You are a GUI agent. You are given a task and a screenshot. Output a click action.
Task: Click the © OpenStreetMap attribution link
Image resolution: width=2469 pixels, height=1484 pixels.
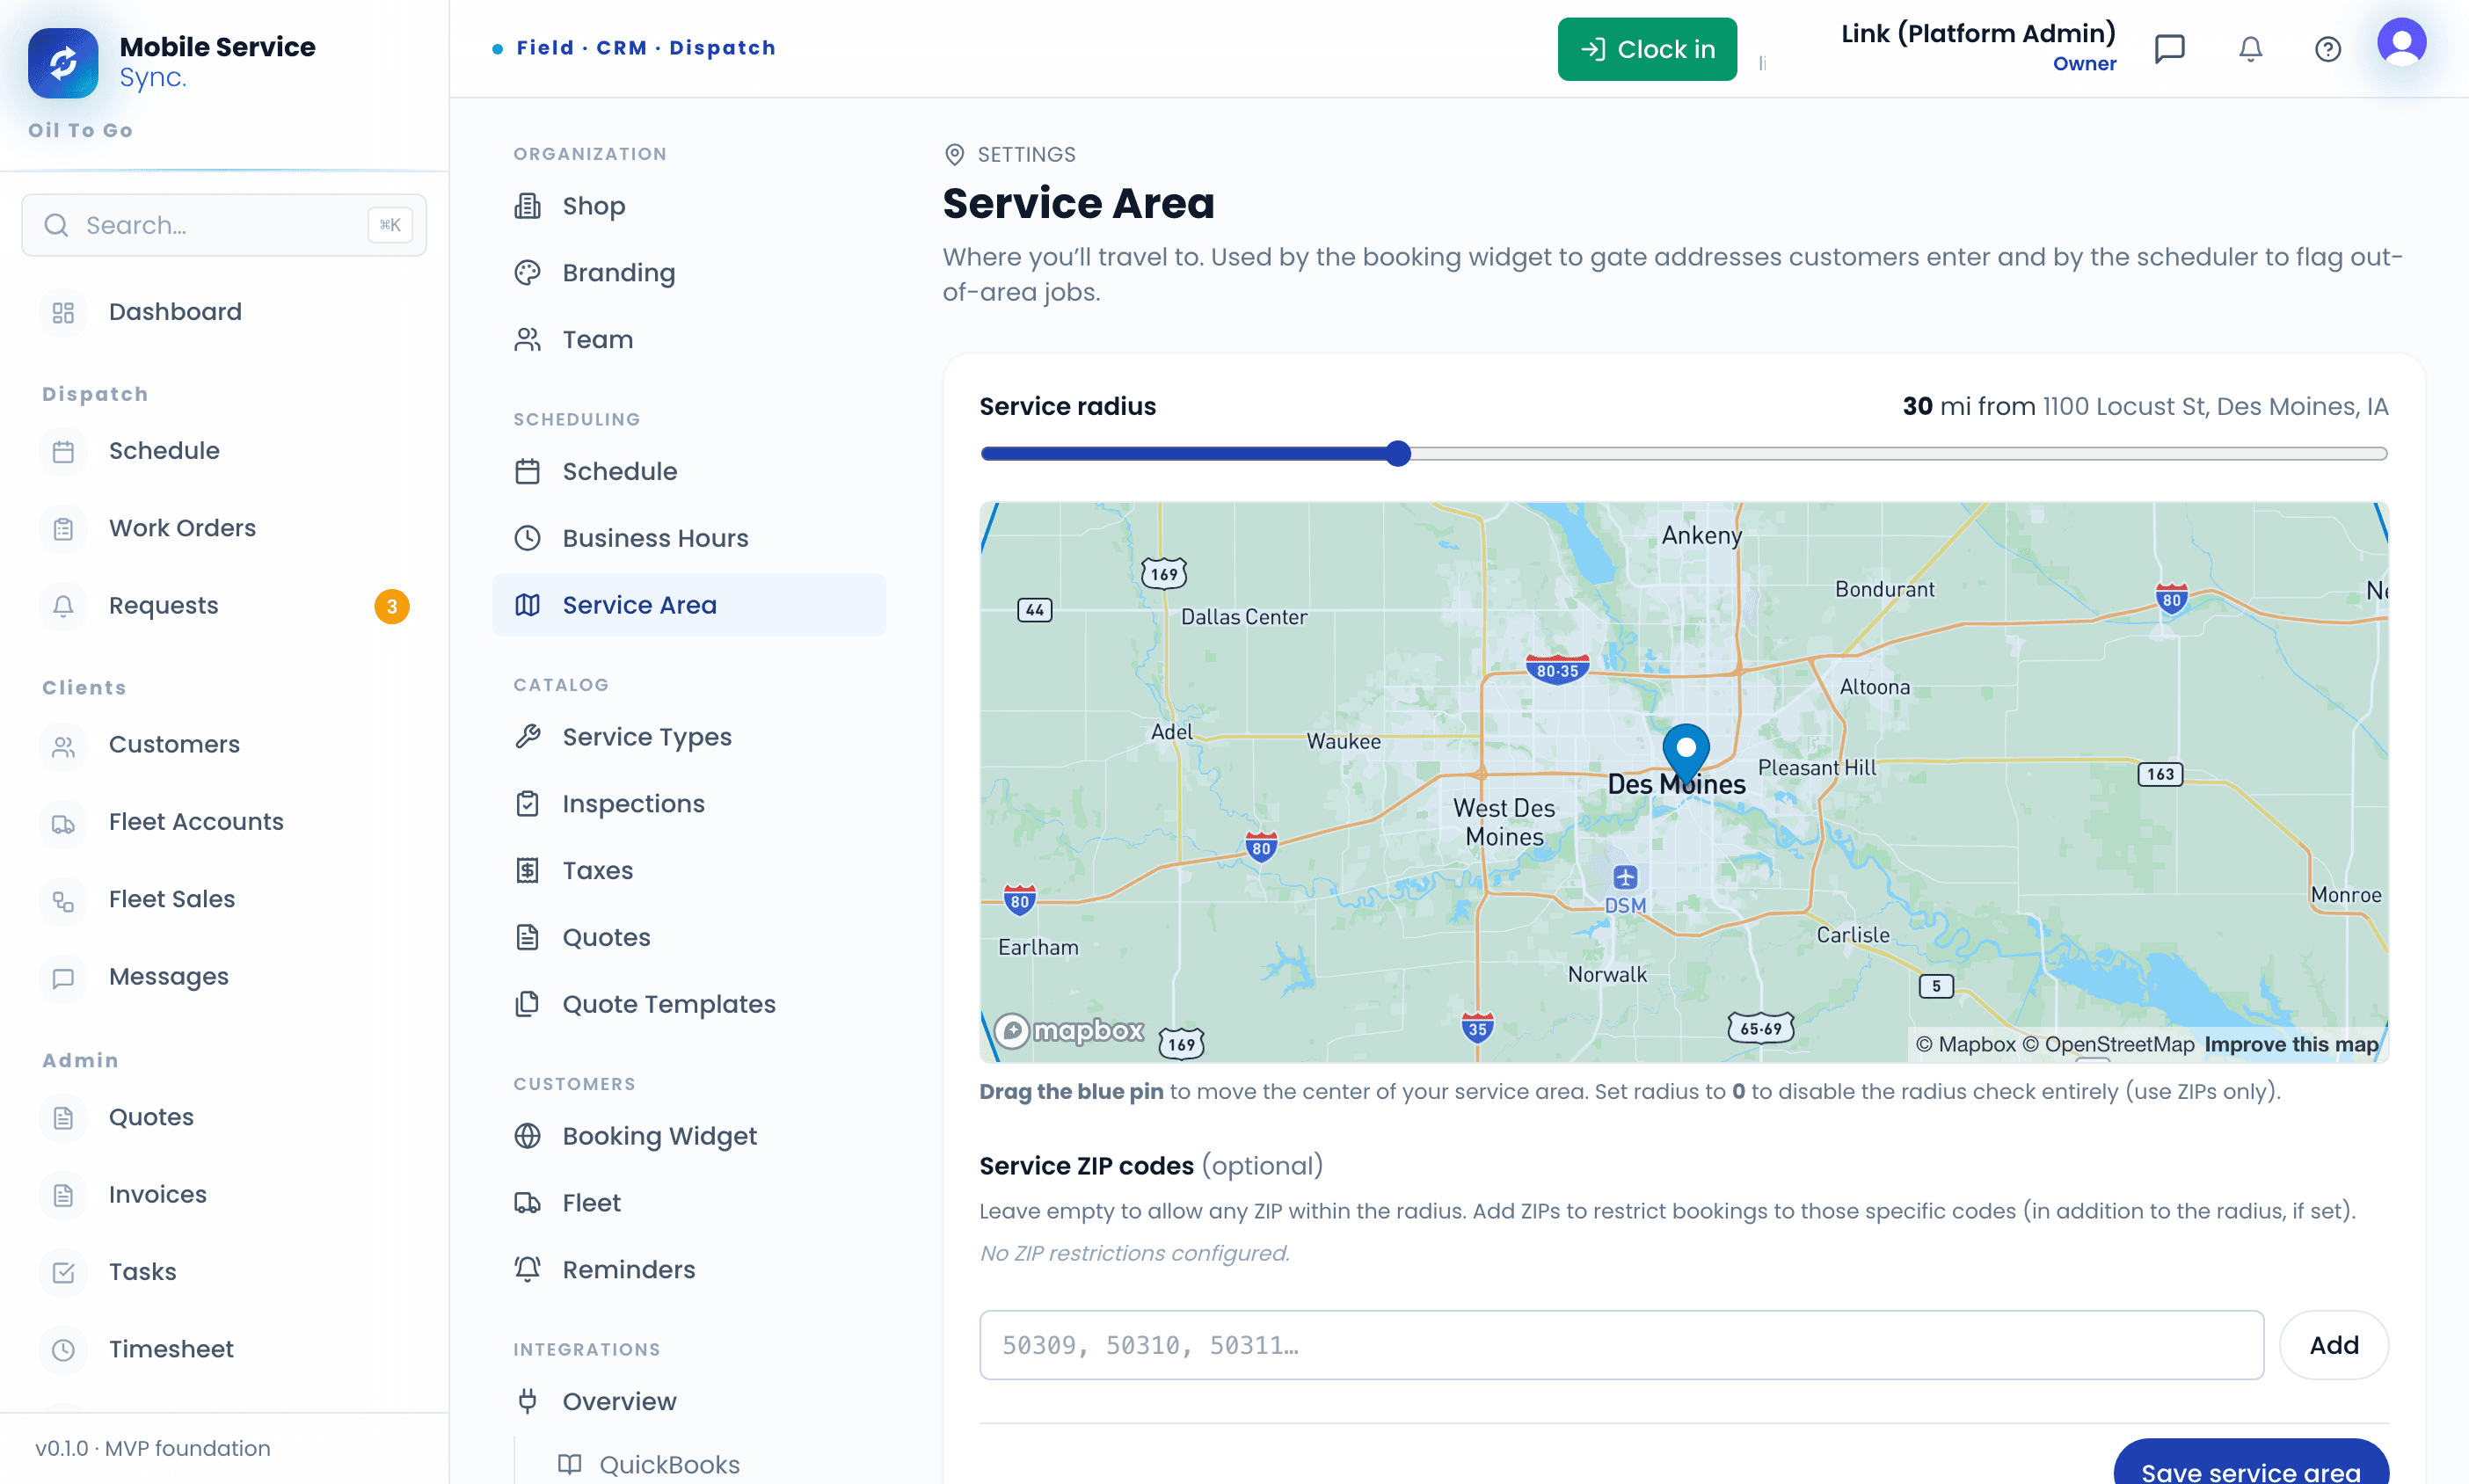2108,1045
